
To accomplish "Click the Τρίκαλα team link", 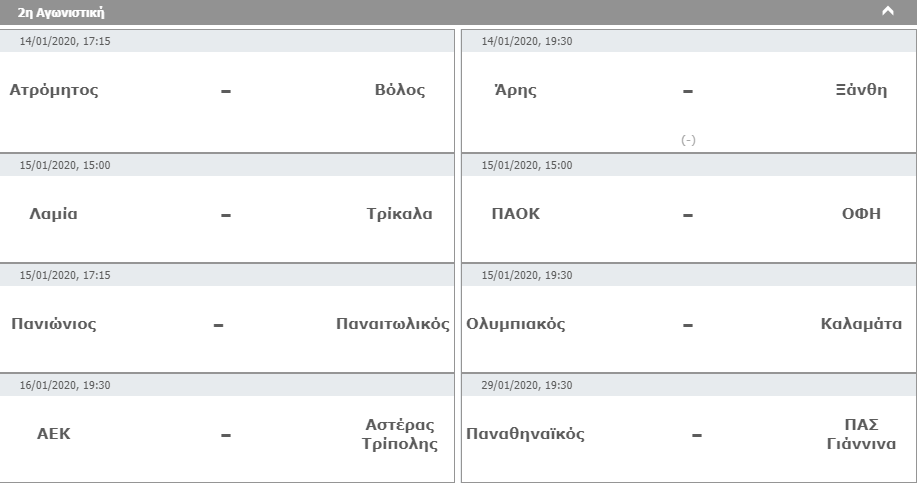I will (400, 214).
